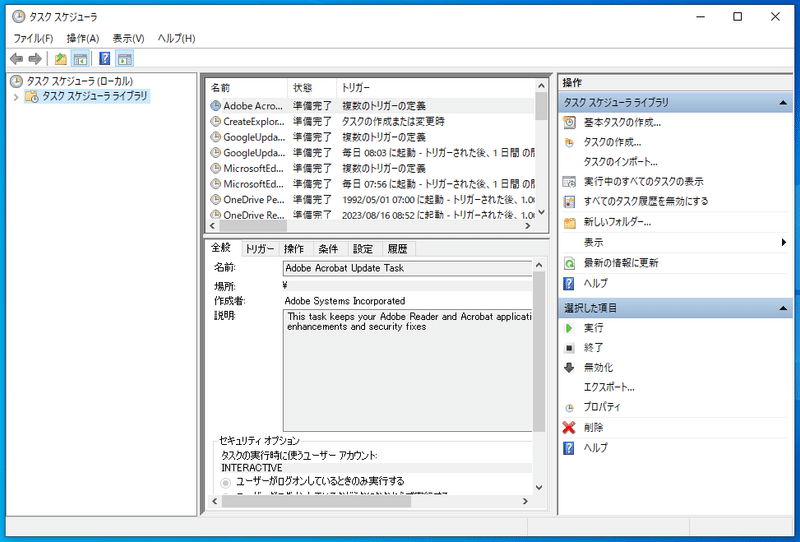The height and width of the screenshot is (542, 800).
Task: Switch to the 設定 tab
Action: [363, 249]
